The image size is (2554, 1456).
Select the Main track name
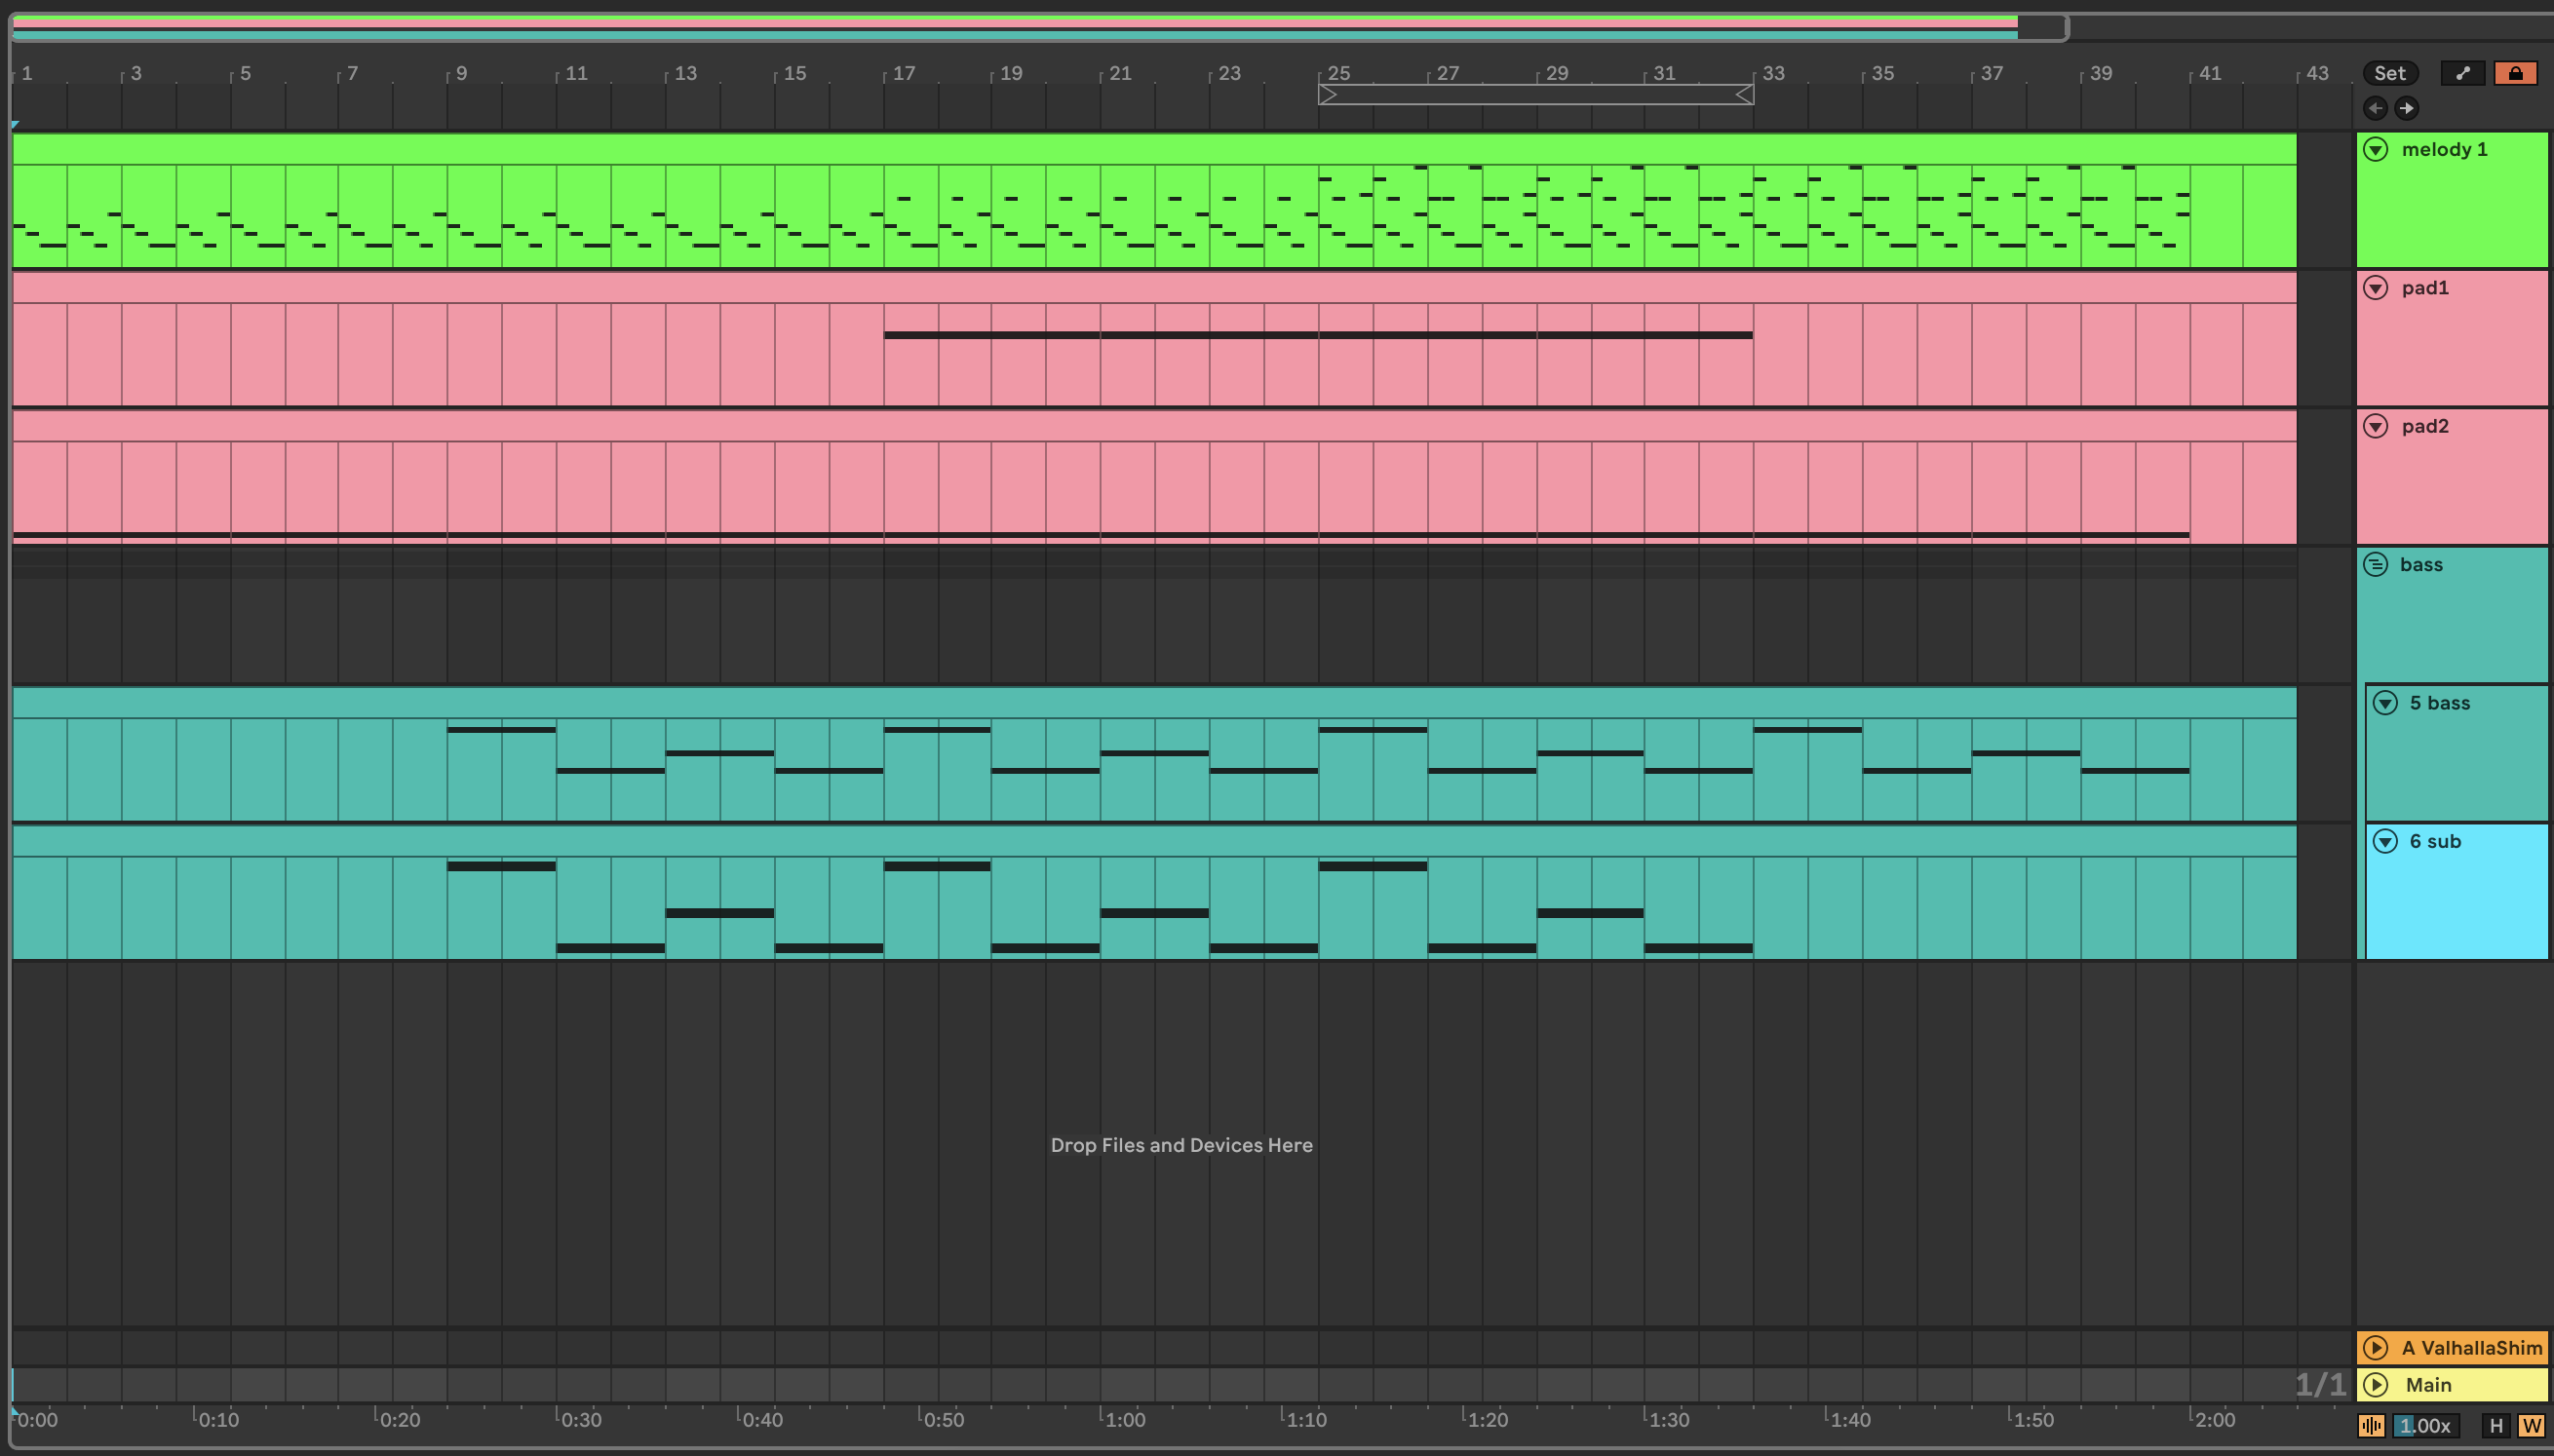coord(2428,1385)
